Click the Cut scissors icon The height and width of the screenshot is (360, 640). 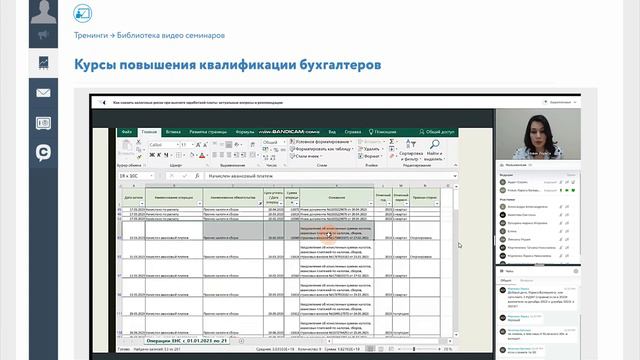138,142
